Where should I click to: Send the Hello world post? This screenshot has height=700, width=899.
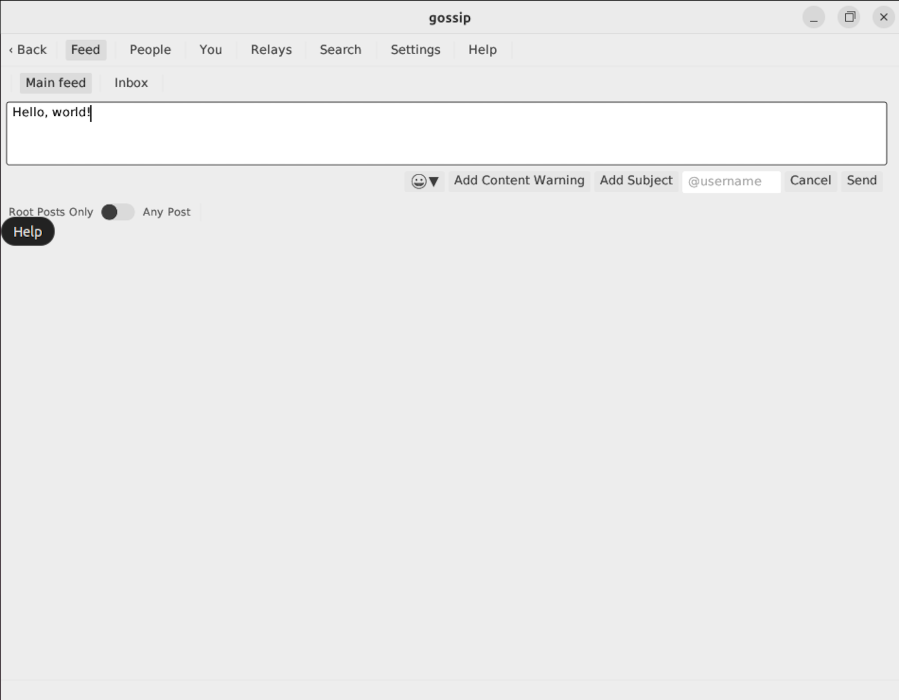coord(861,181)
